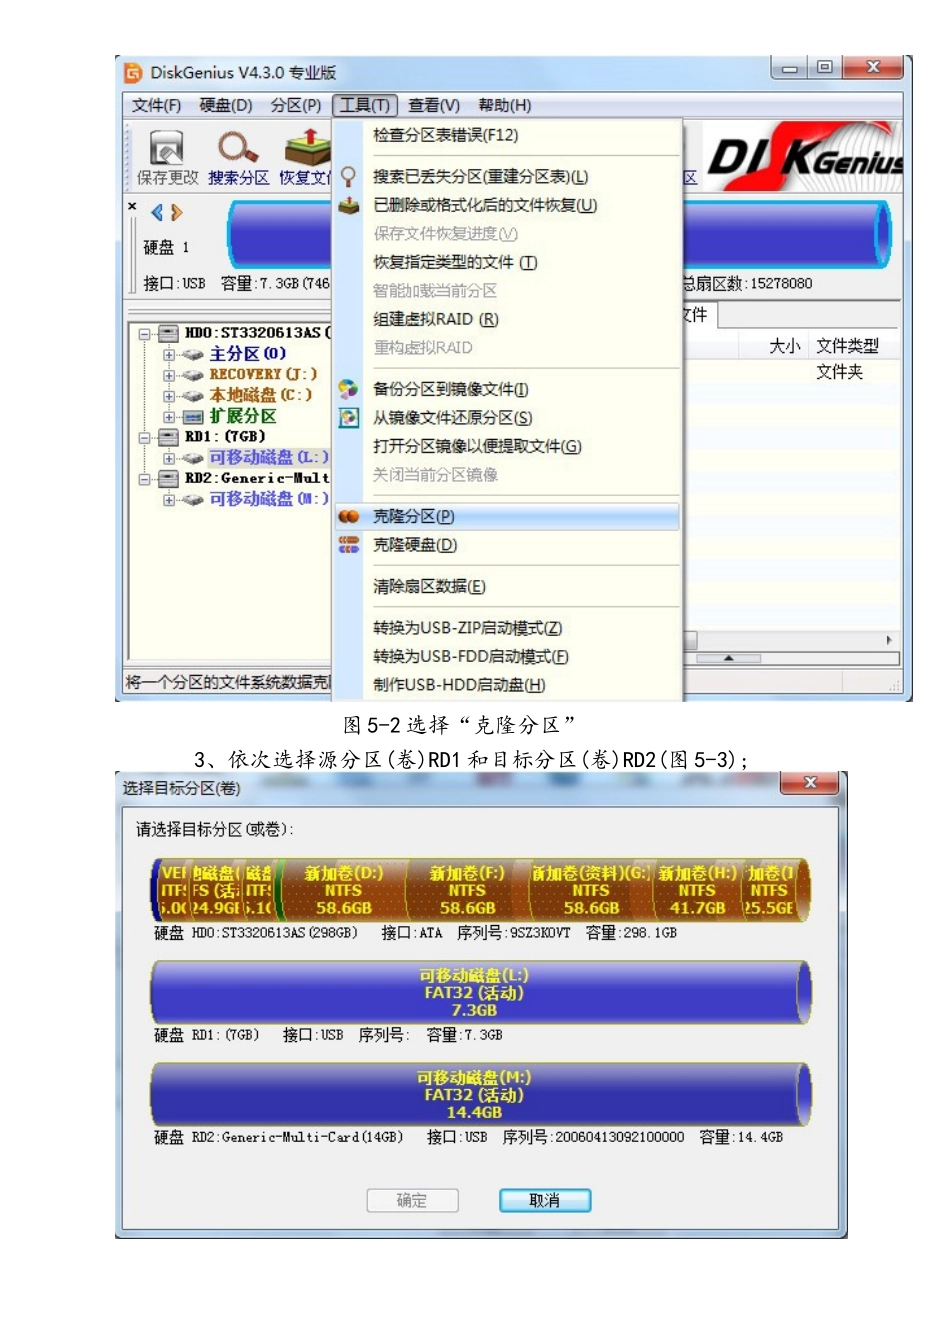Select HD0:ST3320613AS in disk tree
Viewport: 950px width, 1344px height.
[257, 333]
